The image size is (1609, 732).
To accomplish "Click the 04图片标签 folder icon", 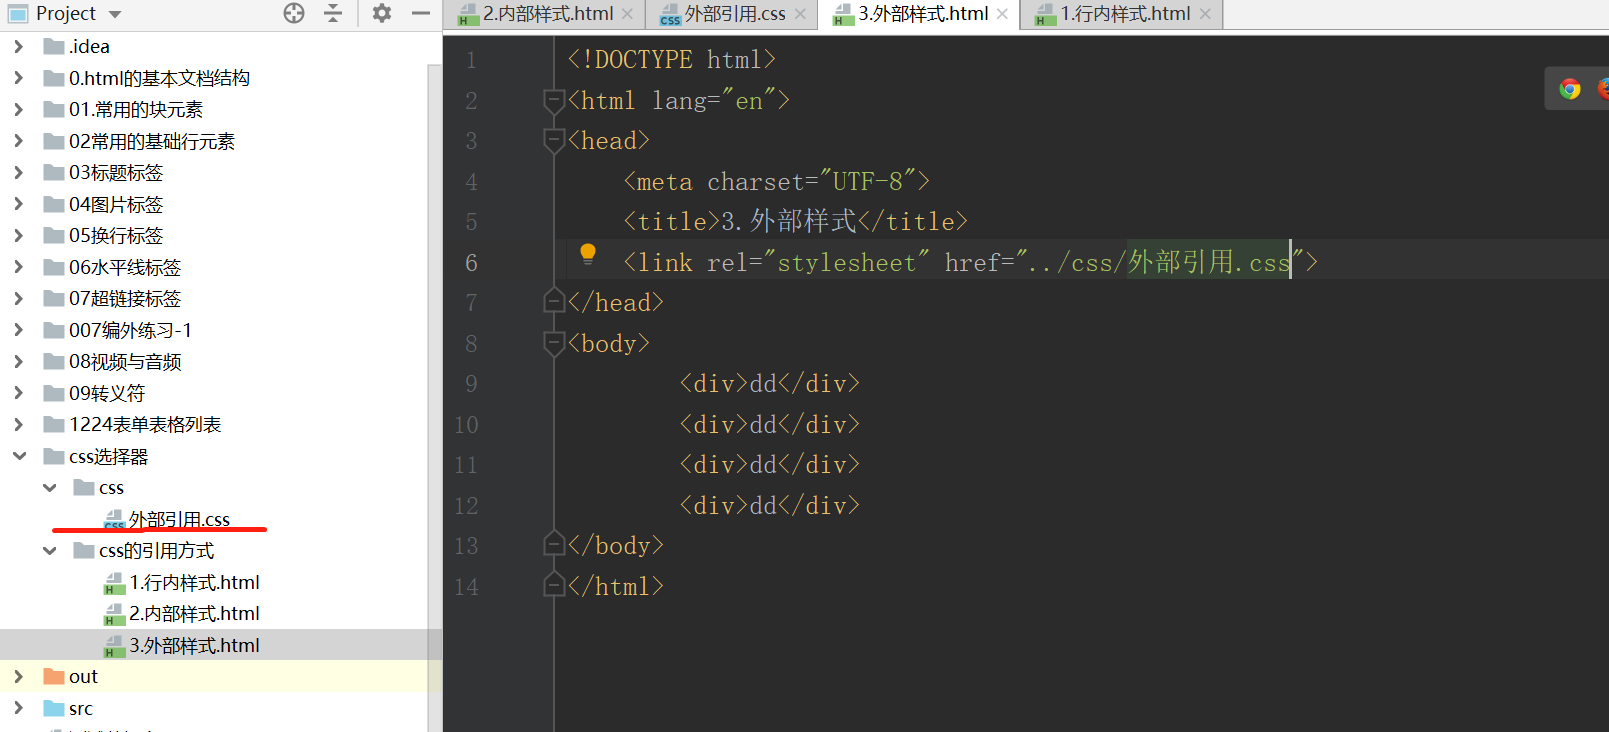I will pyautogui.click(x=54, y=204).
